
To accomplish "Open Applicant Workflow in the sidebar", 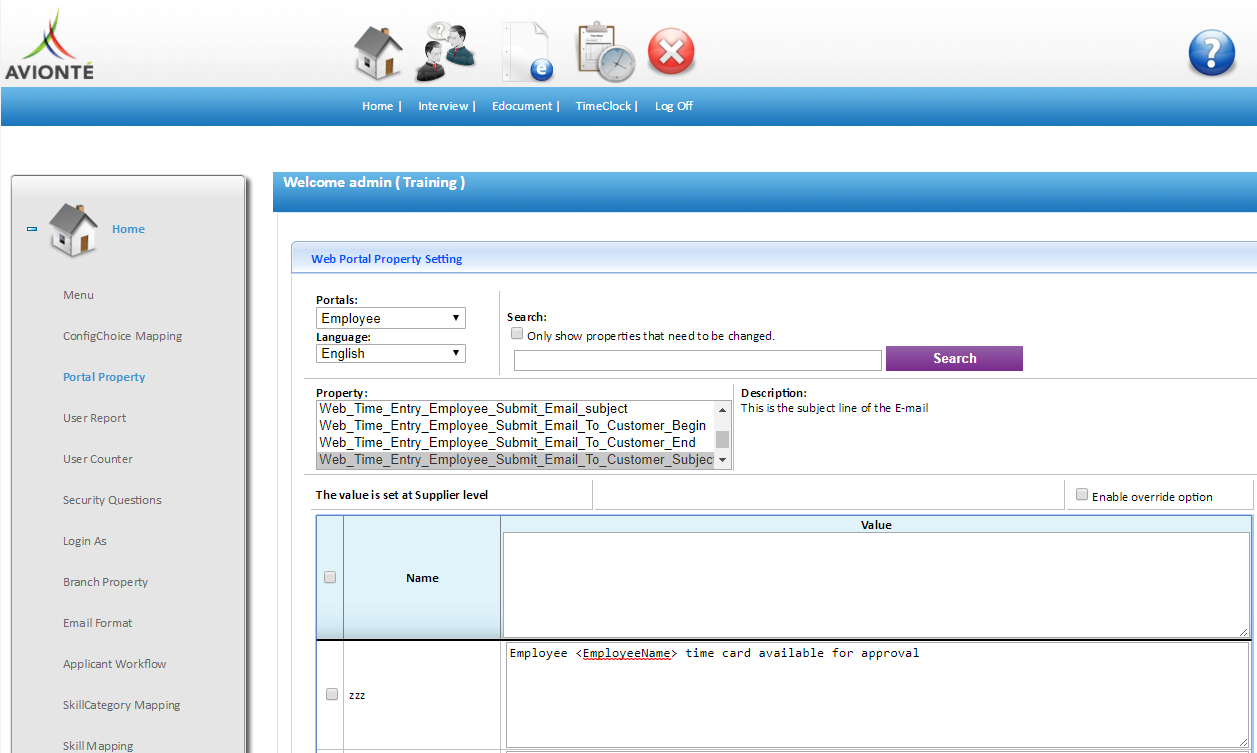I will (114, 664).
